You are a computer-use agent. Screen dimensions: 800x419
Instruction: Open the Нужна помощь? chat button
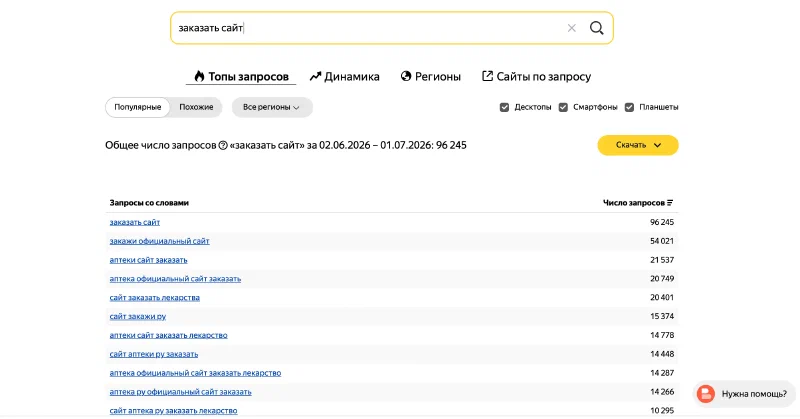(x=744, y=393)
